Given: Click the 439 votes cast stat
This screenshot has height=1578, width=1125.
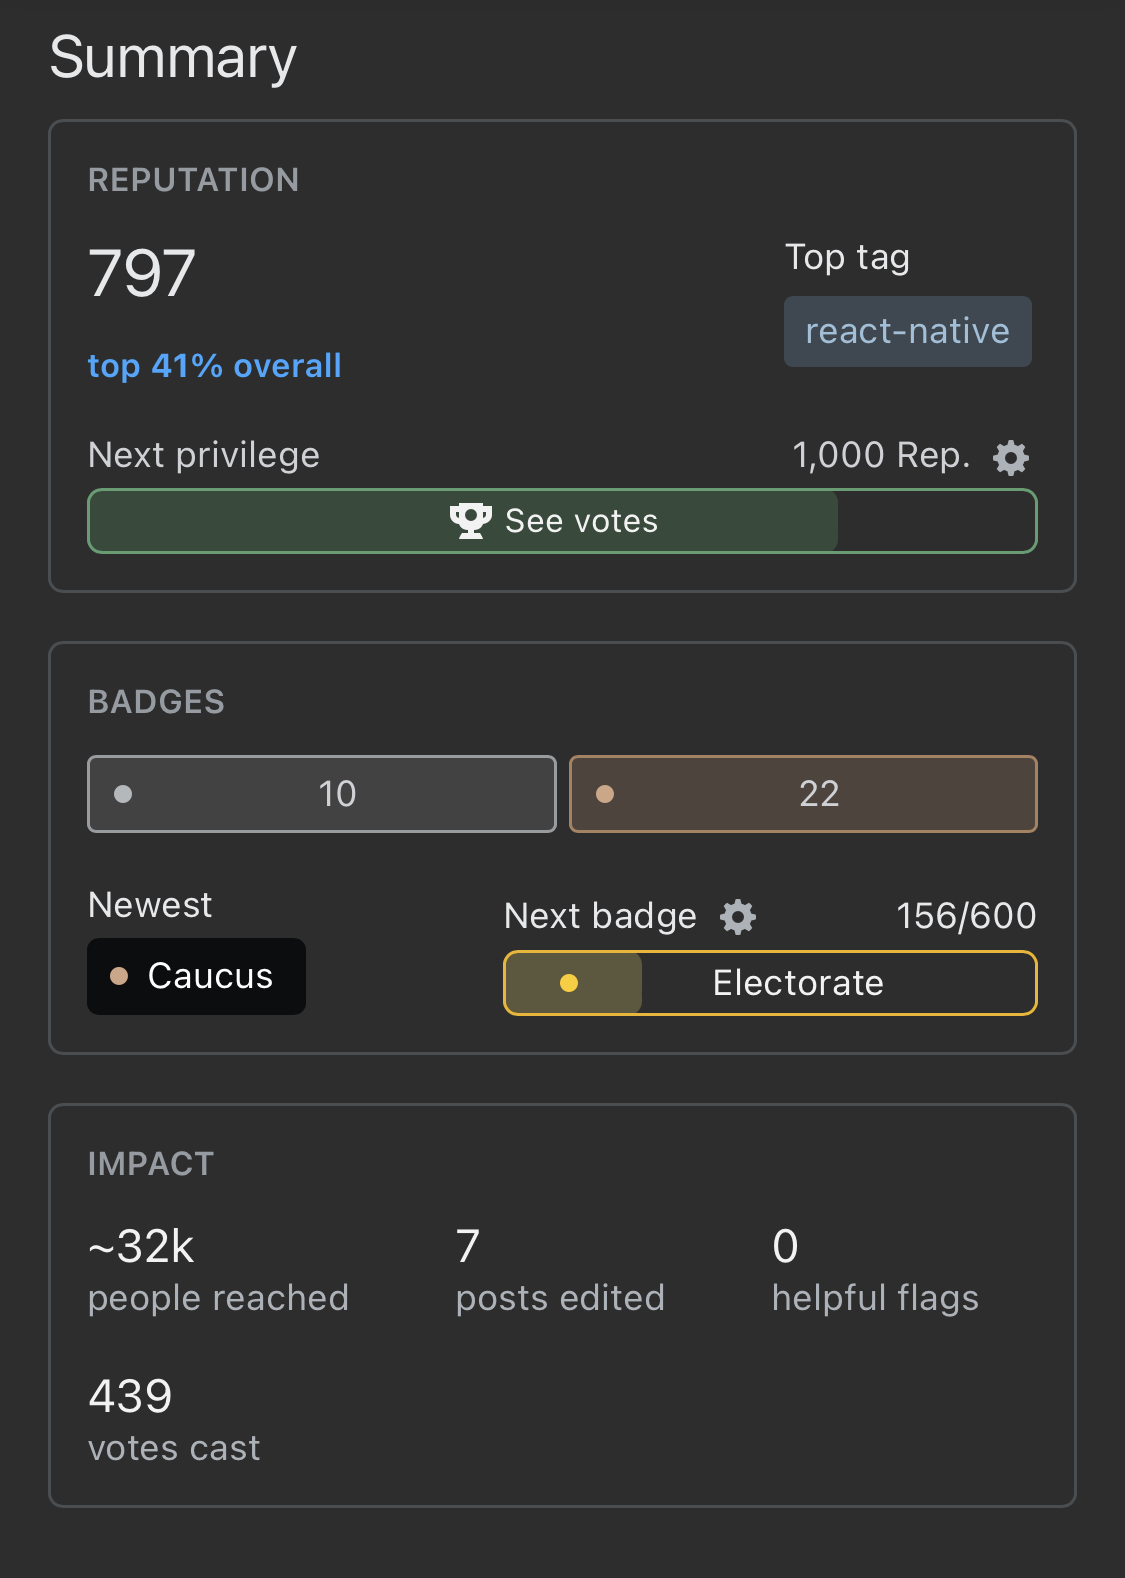Looking at the screenshot, I should coord(174,1421).
